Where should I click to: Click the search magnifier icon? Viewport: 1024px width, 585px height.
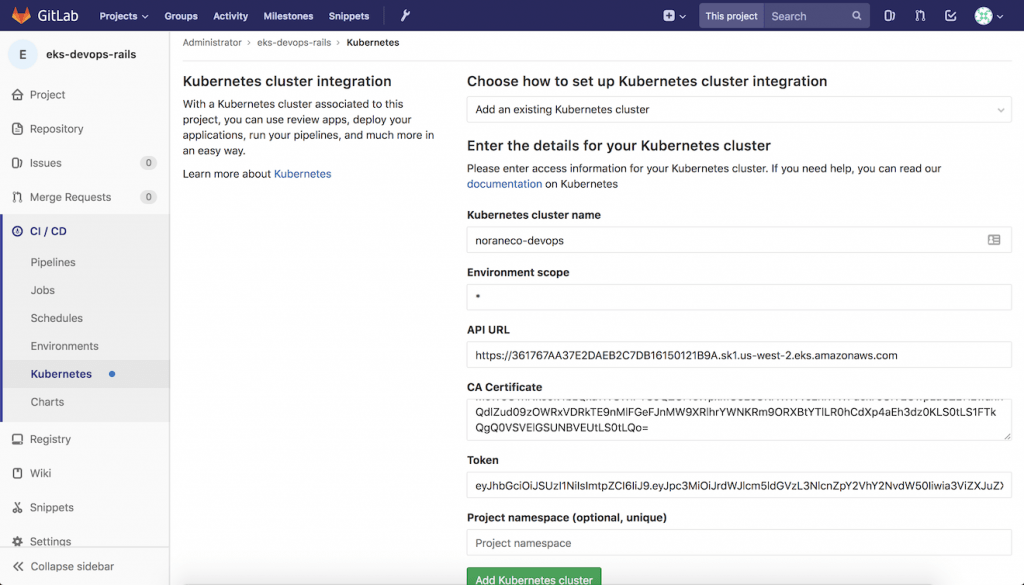point(857,16)
